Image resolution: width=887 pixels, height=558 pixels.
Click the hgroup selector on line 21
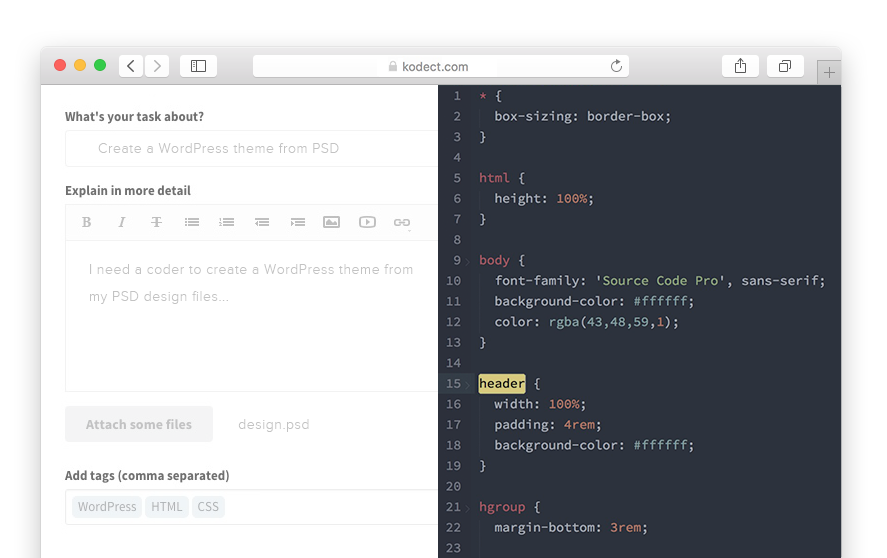[x=502, y=507]
